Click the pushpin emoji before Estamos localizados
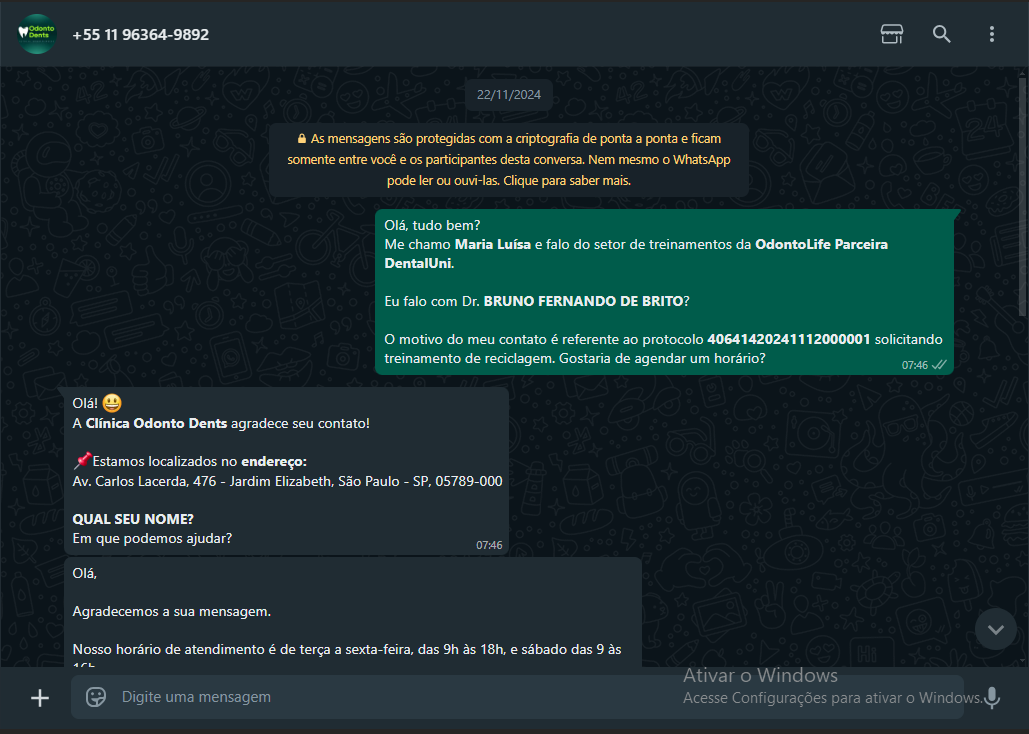This screenshot has width=1029, height=734. 82,461
